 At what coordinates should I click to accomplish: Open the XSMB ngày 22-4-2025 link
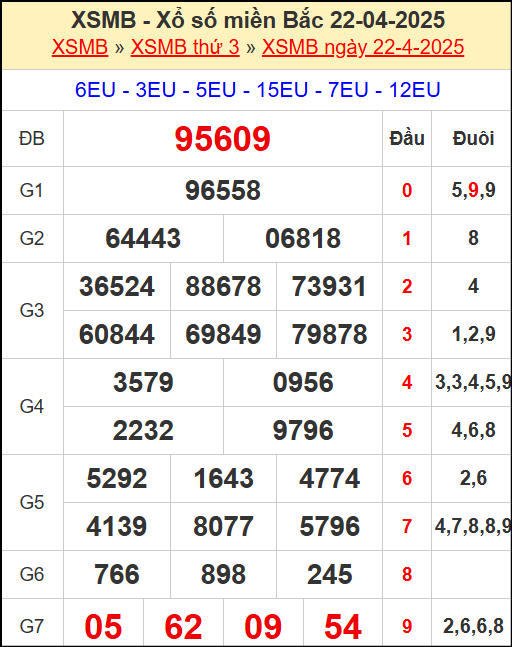coord(363,47)
